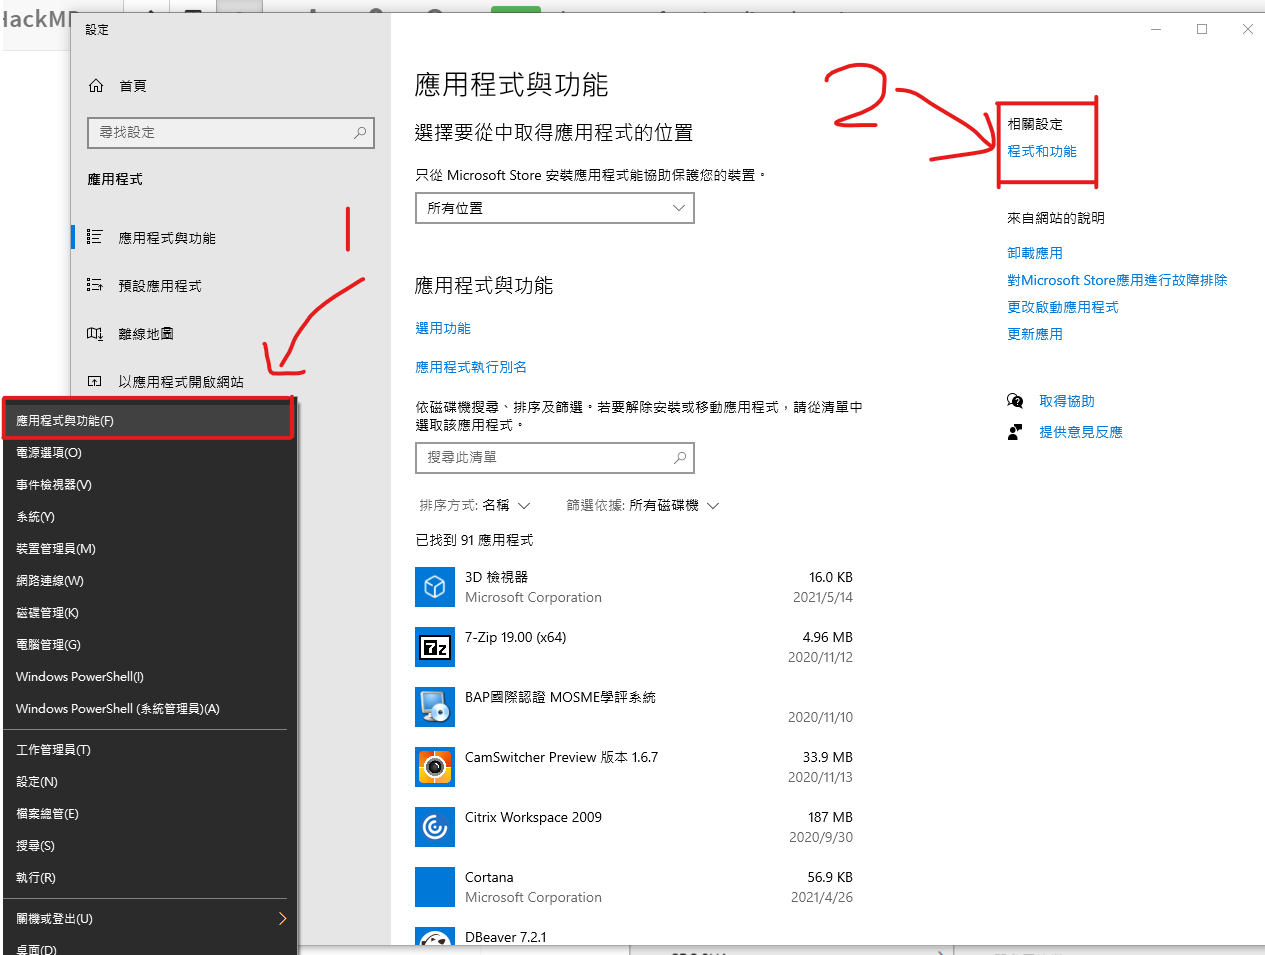Viewport: 1265px width, 955px height.
Task: Select 以應用程式開啟網站 in the sidebar
Action: 181,382
